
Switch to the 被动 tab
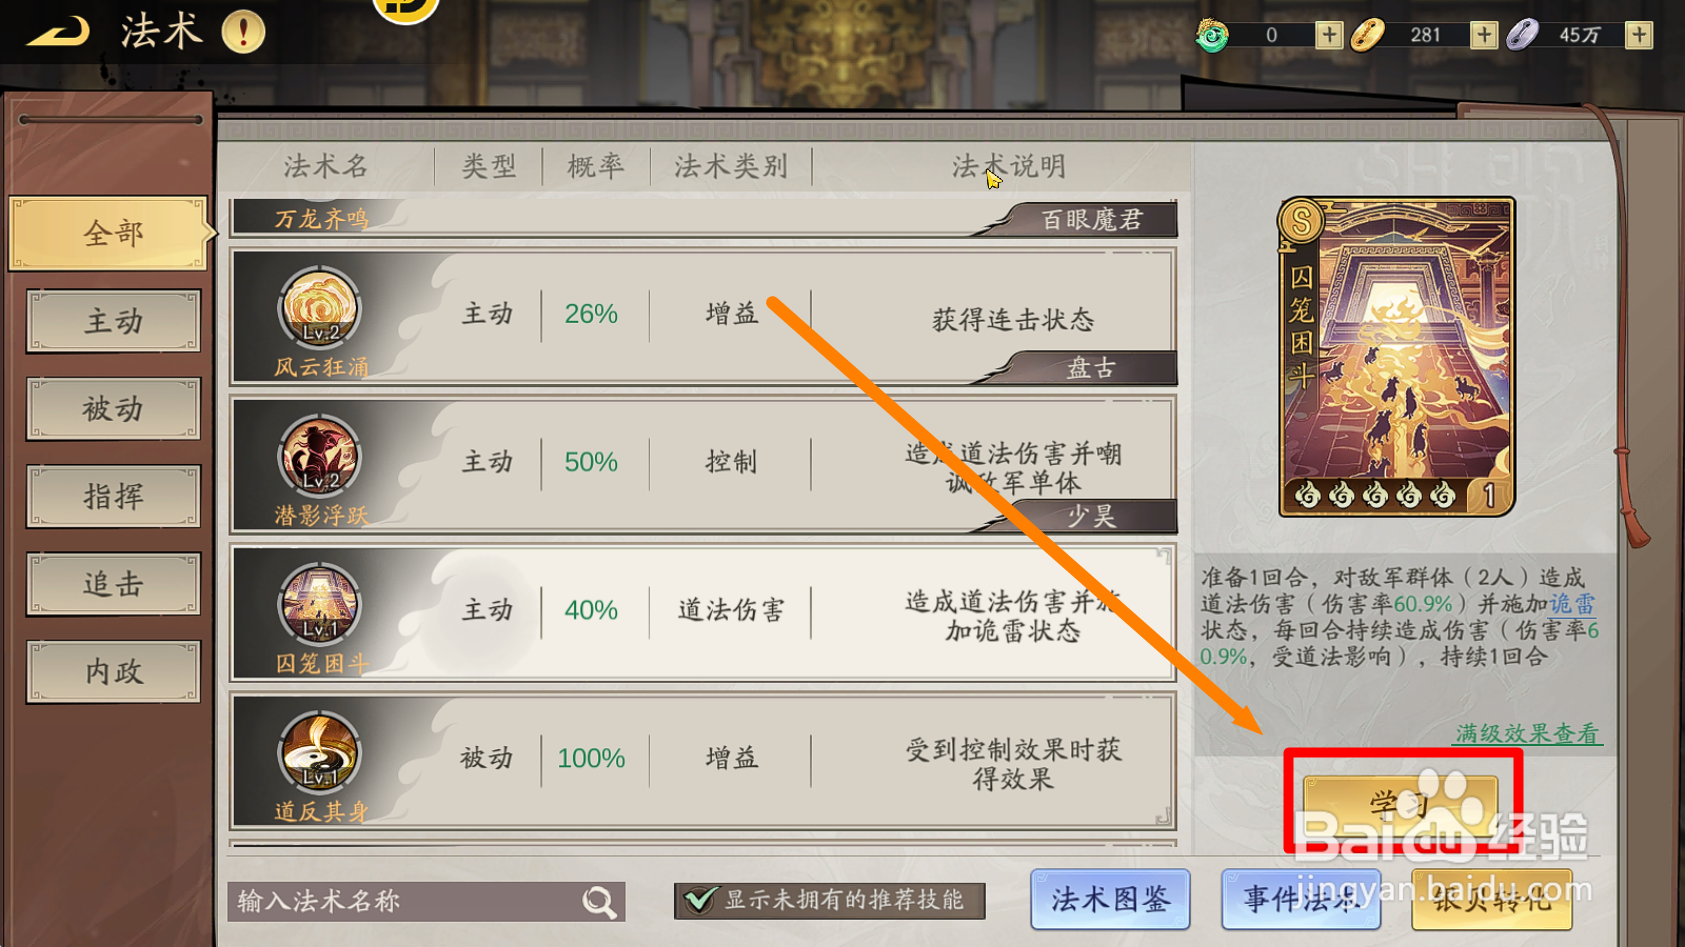[113, 409]
